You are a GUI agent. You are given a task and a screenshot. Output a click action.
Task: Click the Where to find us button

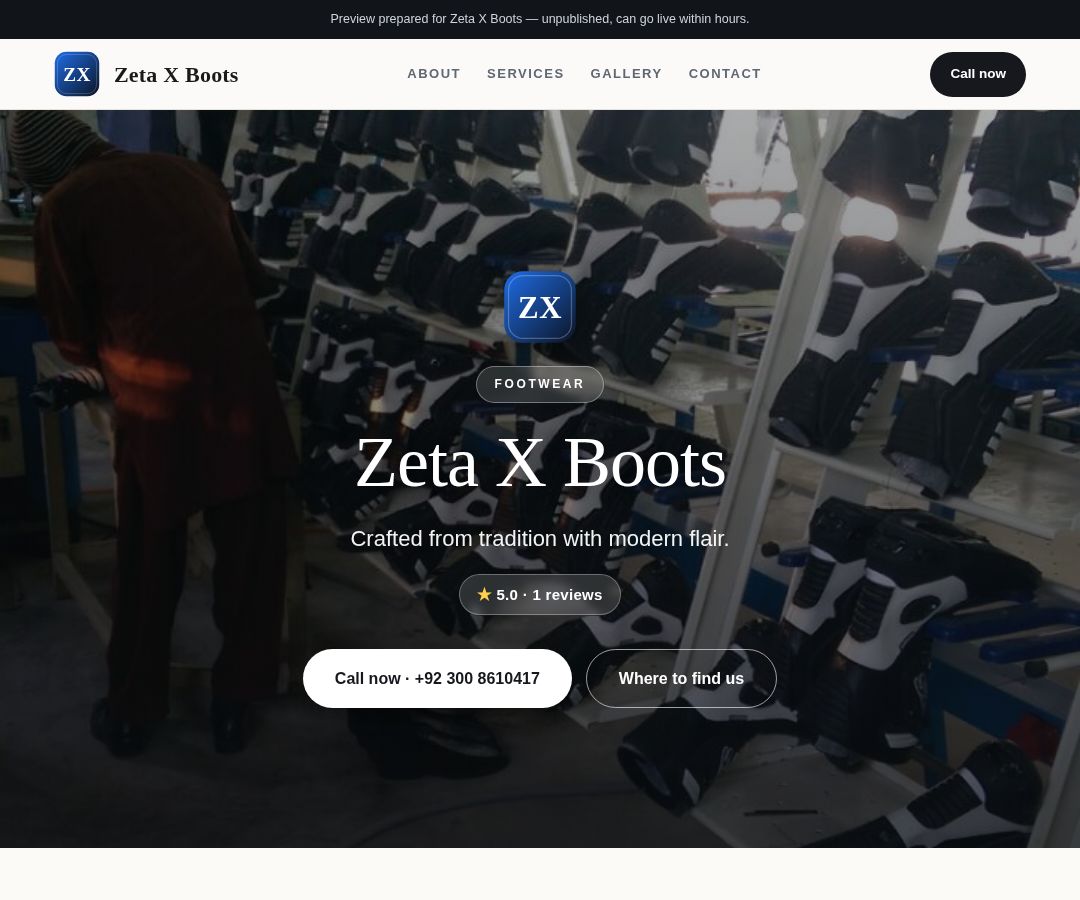tap(681, 678)
